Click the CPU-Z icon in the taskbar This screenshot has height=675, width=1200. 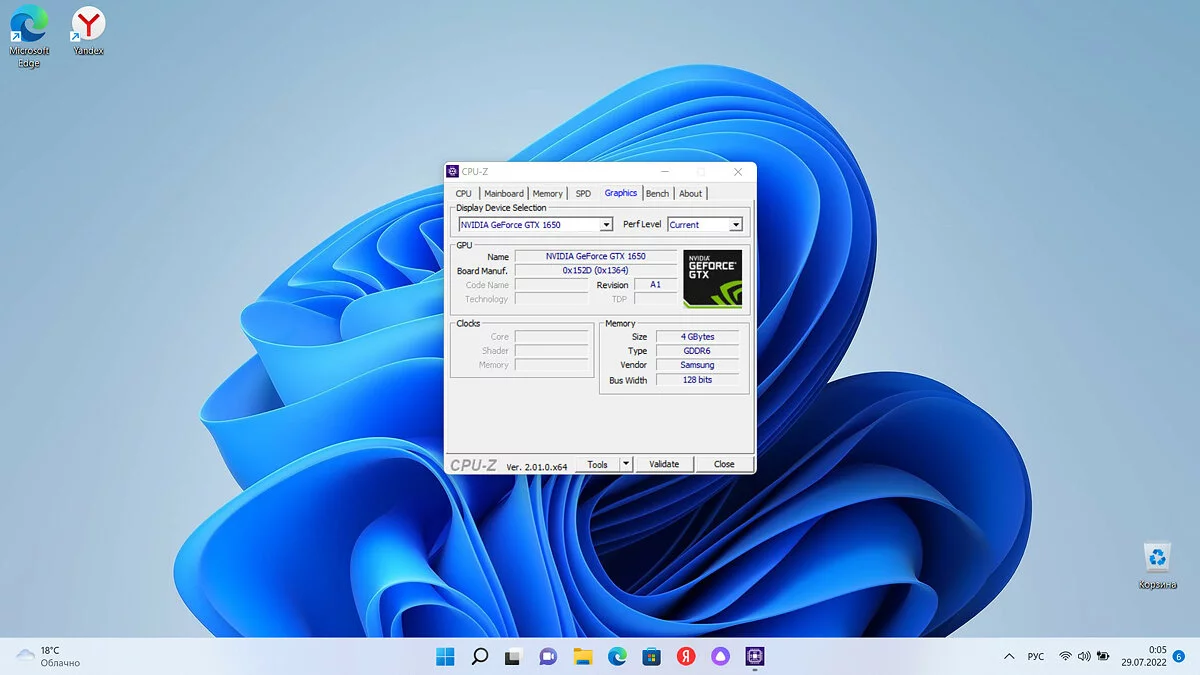[754, 657]
